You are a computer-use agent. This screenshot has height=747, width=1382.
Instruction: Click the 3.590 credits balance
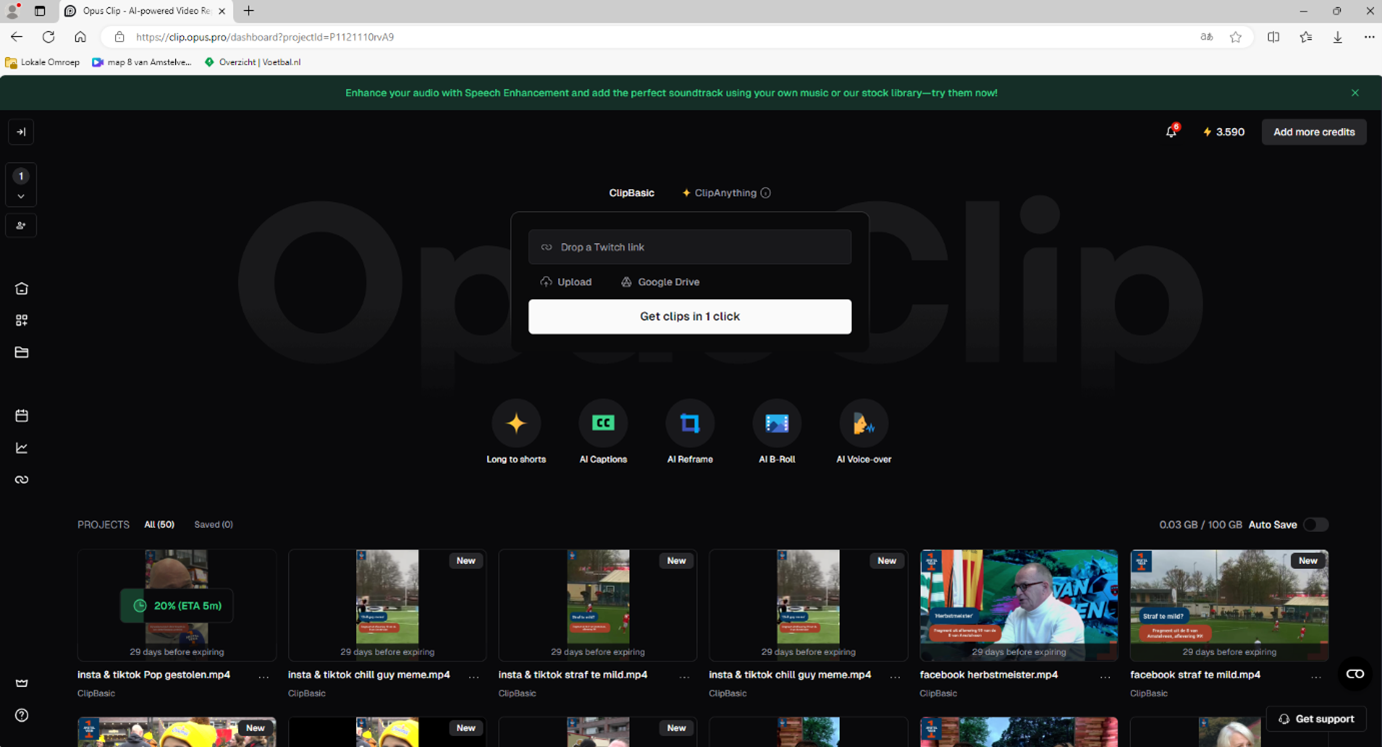(1223, 132)
